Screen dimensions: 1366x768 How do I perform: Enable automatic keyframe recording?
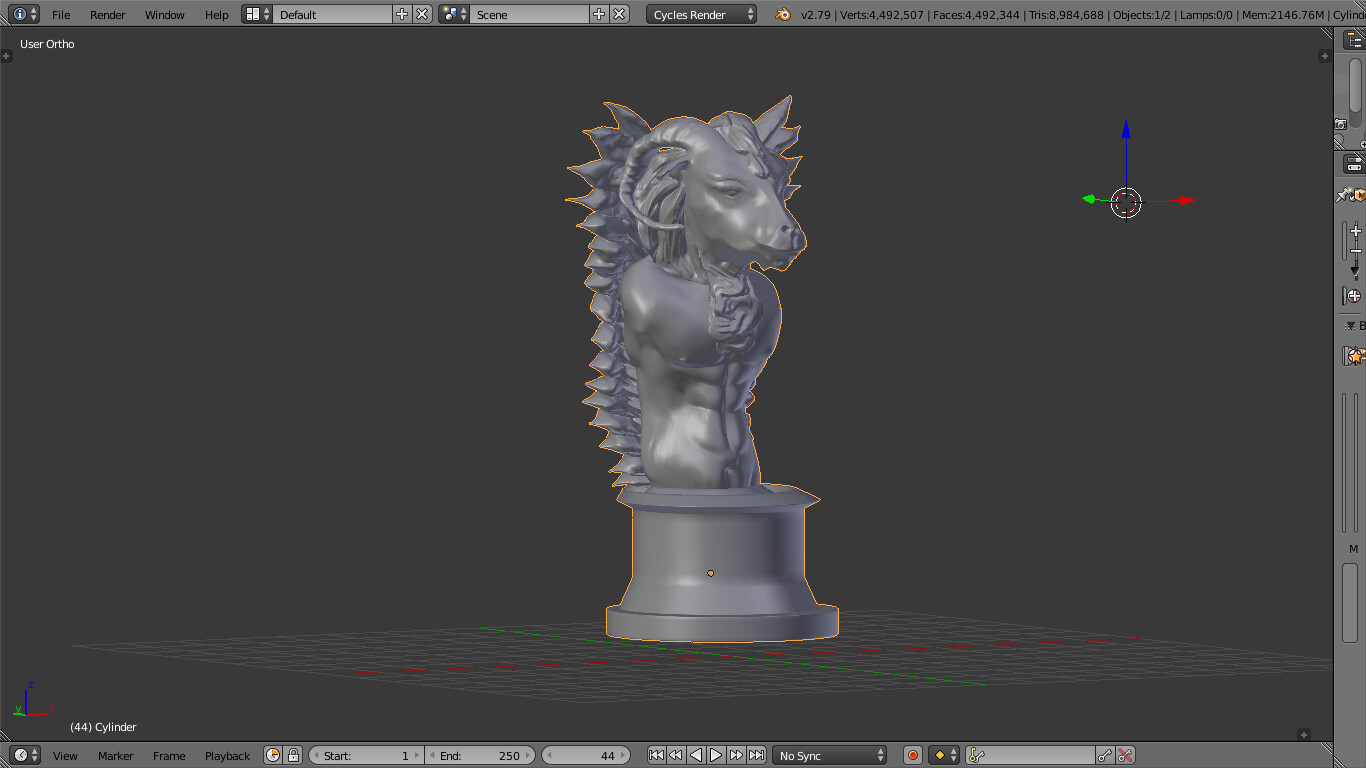(913, 755)
